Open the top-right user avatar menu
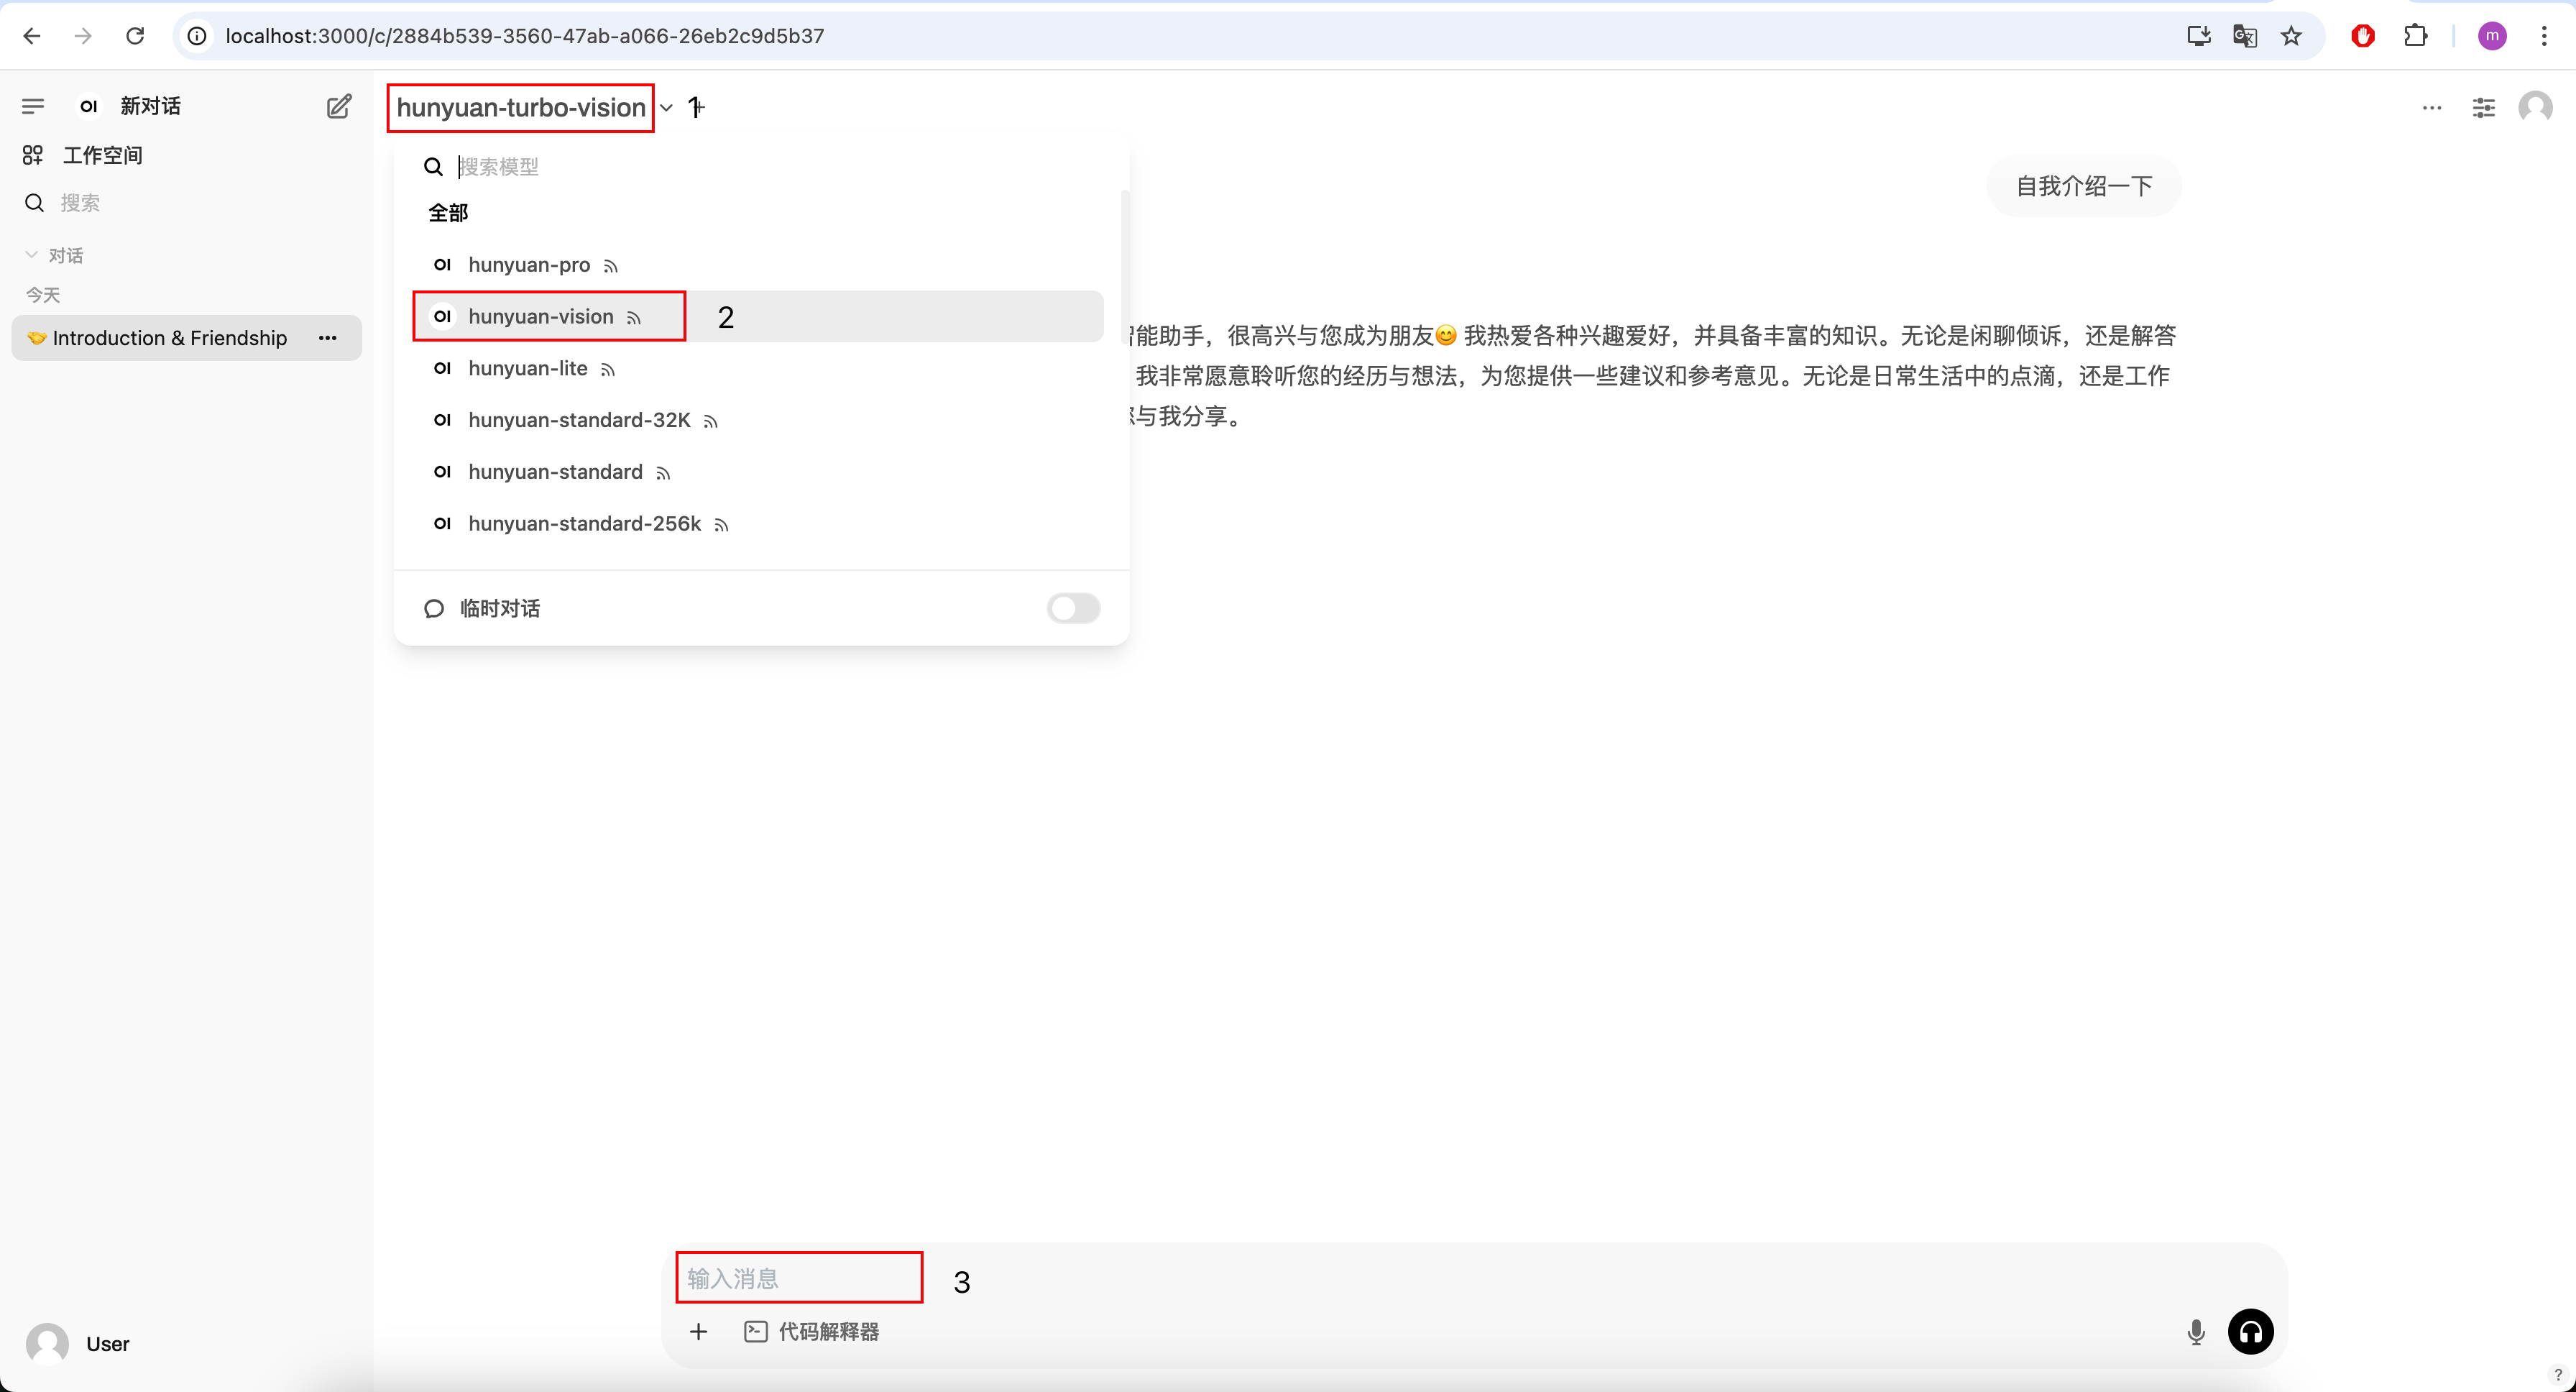This screenshot has width=2576, height=1392. pos(2536,107)
